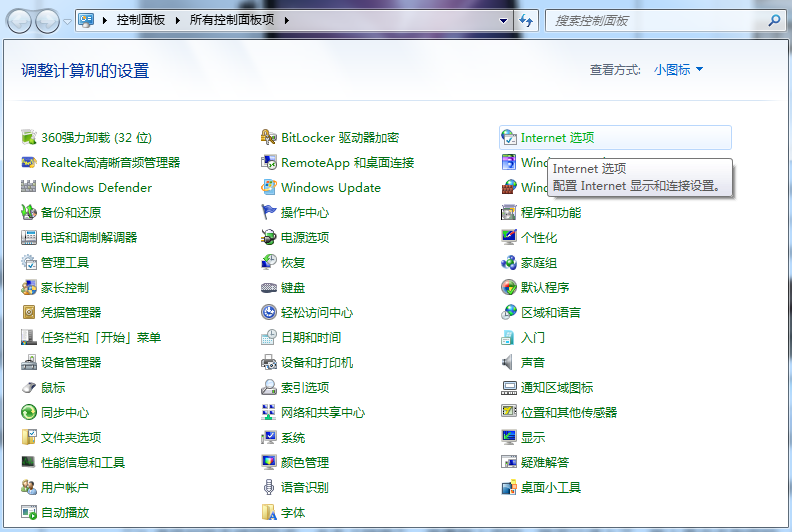Click the address bar refresh button
The height and width of the screenshot is (532, 792).
pos(527,20)
